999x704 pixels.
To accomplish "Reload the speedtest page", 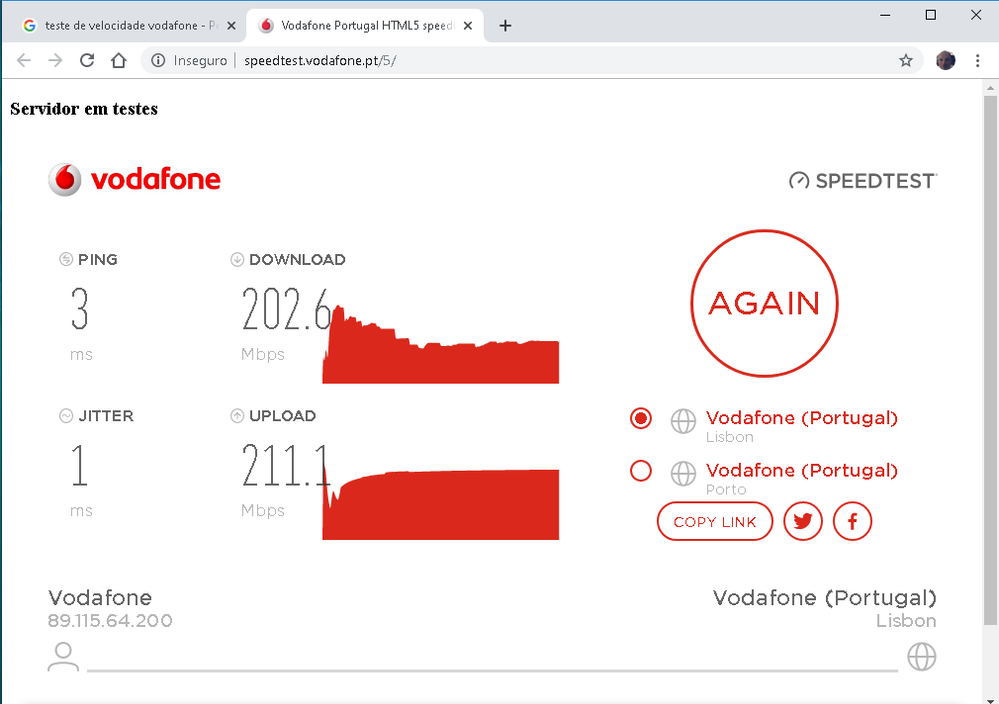I will coord(87,61).
